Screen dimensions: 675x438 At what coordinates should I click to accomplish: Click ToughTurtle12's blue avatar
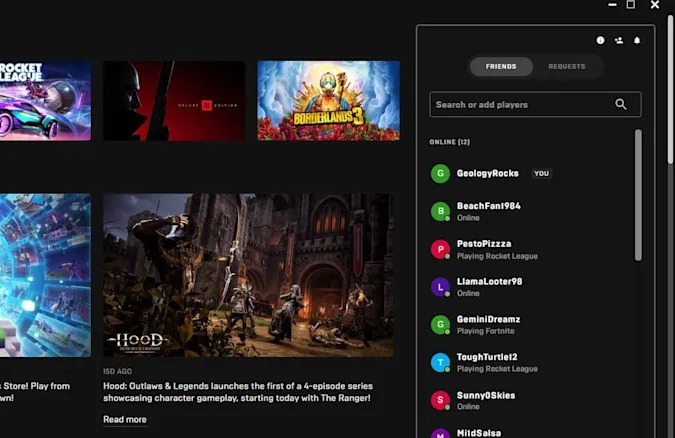pos(440,363)
